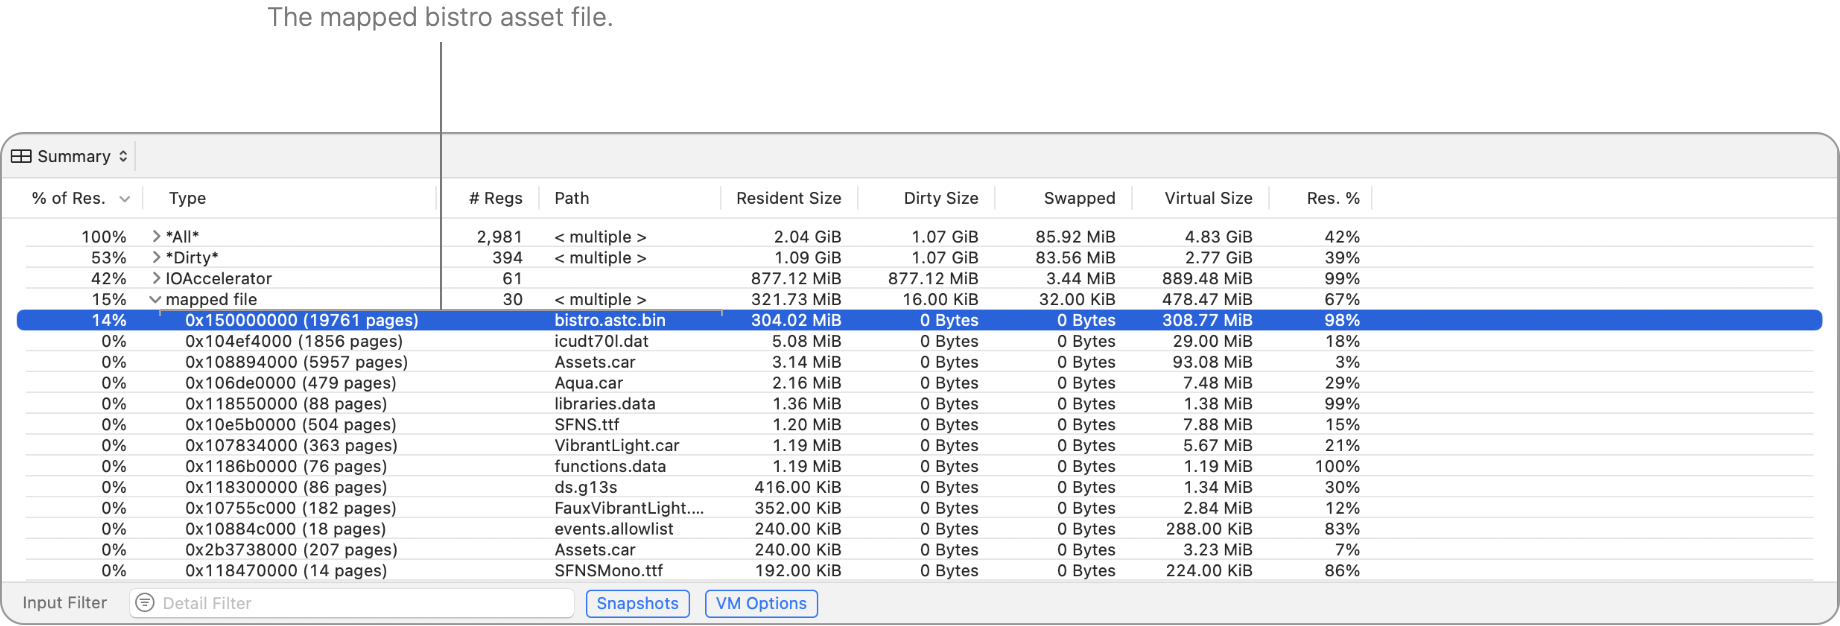The height and width of the screenshot is (626, 1840).
Task: Sort by Virtual Size column header
Action: pyautogui.click(x=1207, y=198)
